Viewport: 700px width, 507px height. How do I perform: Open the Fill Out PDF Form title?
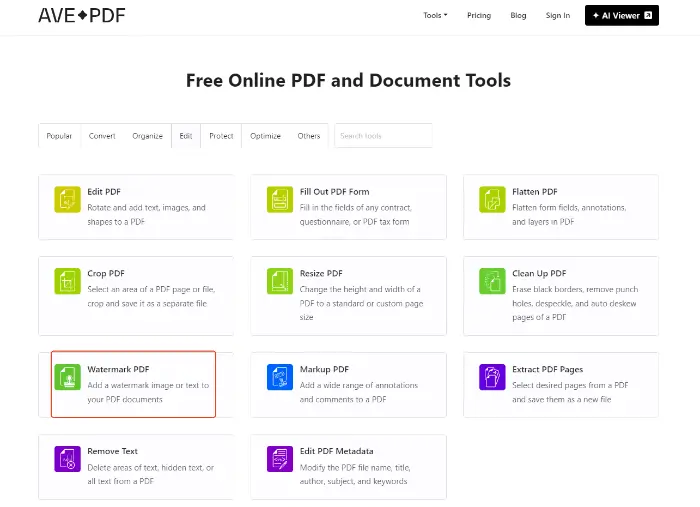pyautogui.click(x=334, y=192)
